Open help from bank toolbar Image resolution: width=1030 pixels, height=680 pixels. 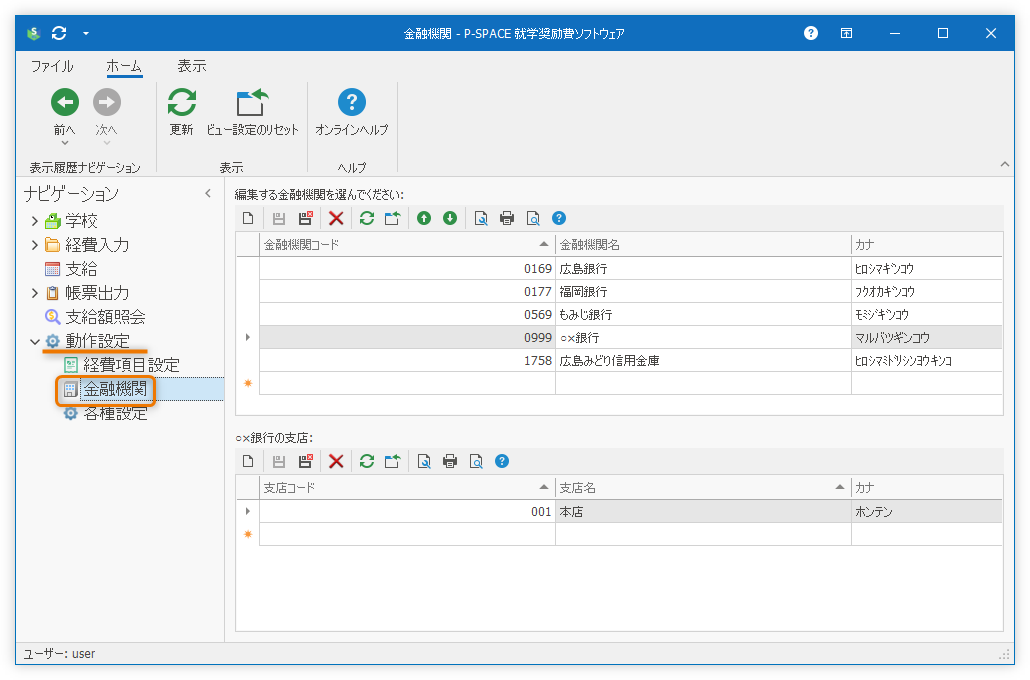559,218
